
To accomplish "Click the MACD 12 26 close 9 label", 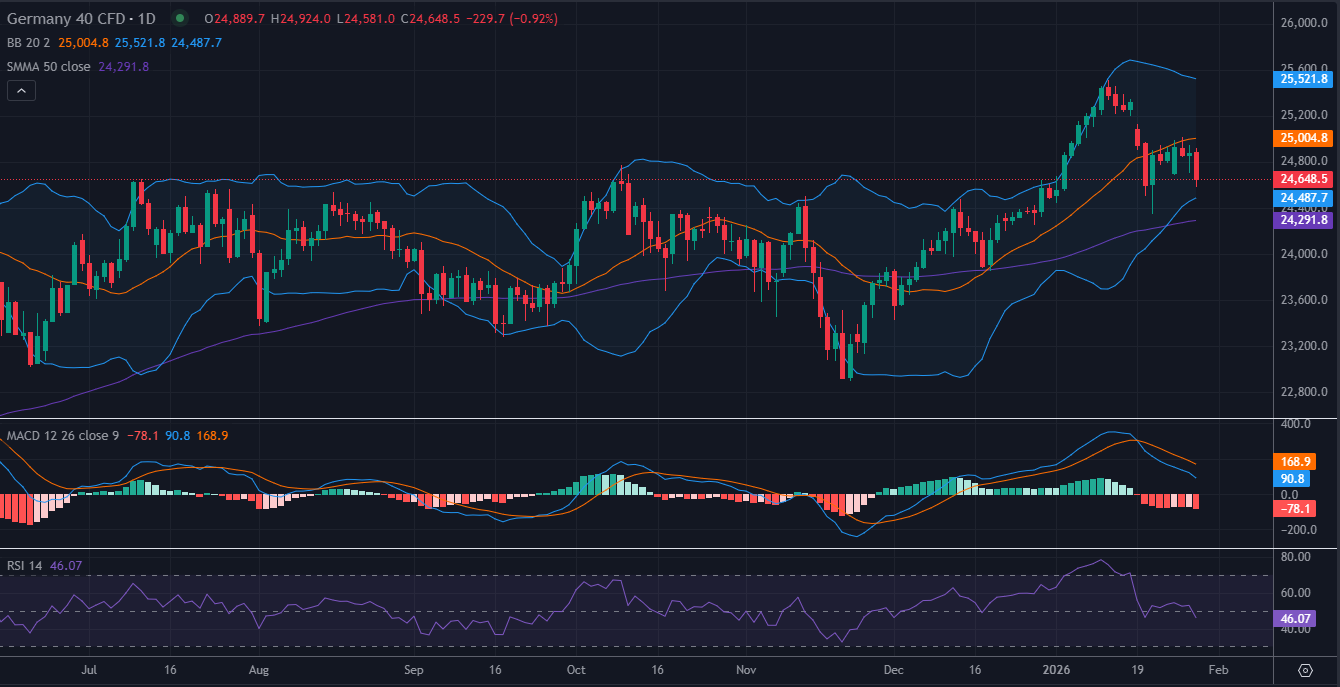I will click(x=60, y=436).
